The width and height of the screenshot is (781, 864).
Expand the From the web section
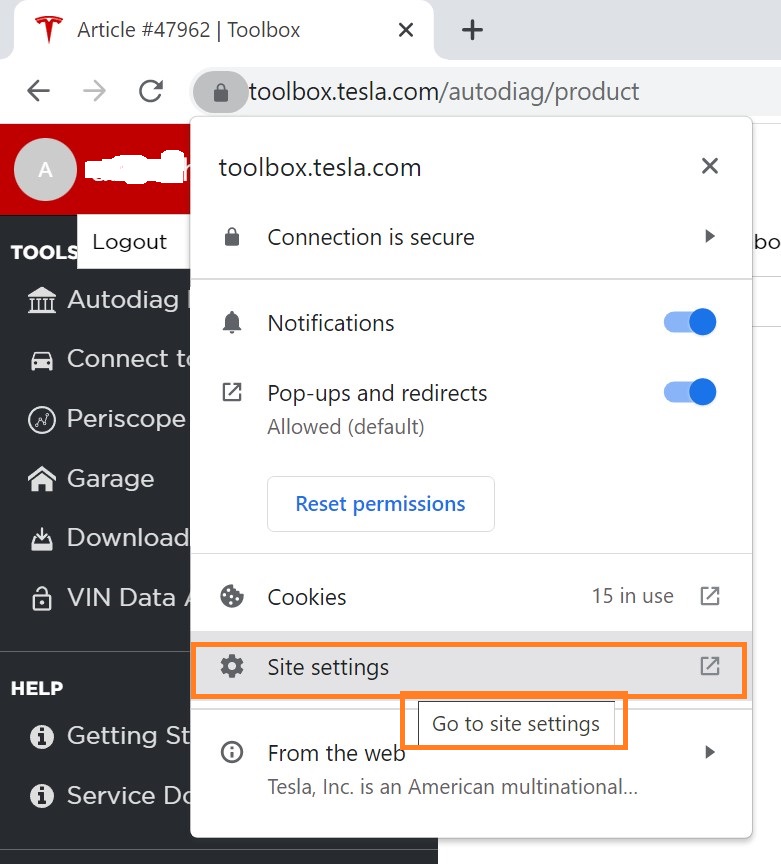(710, 752)
